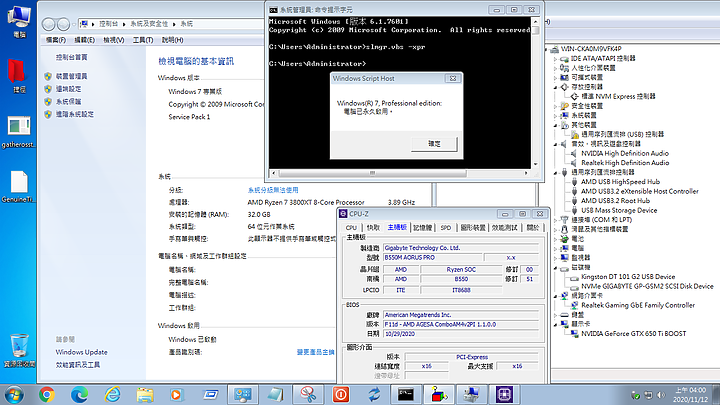
Task: Click the Windows Start orb
Action: click(x=13, y=395)
